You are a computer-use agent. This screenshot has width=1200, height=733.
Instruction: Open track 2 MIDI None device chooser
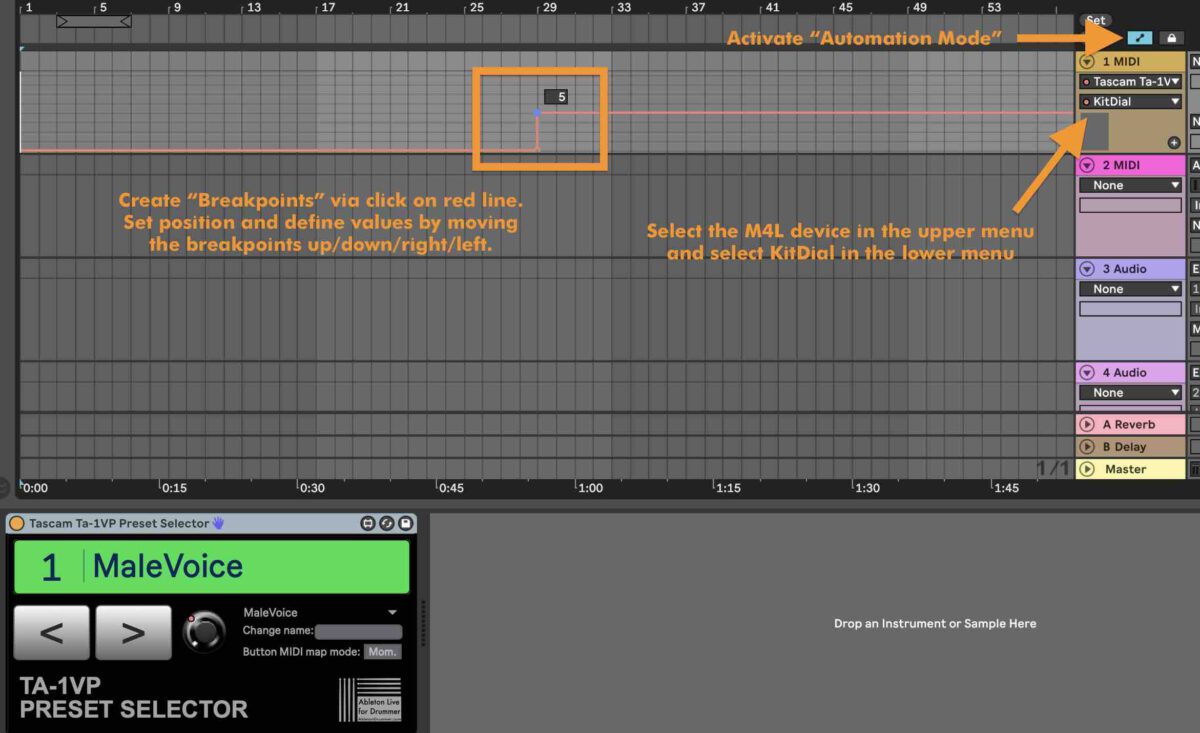coord(1131,185)
